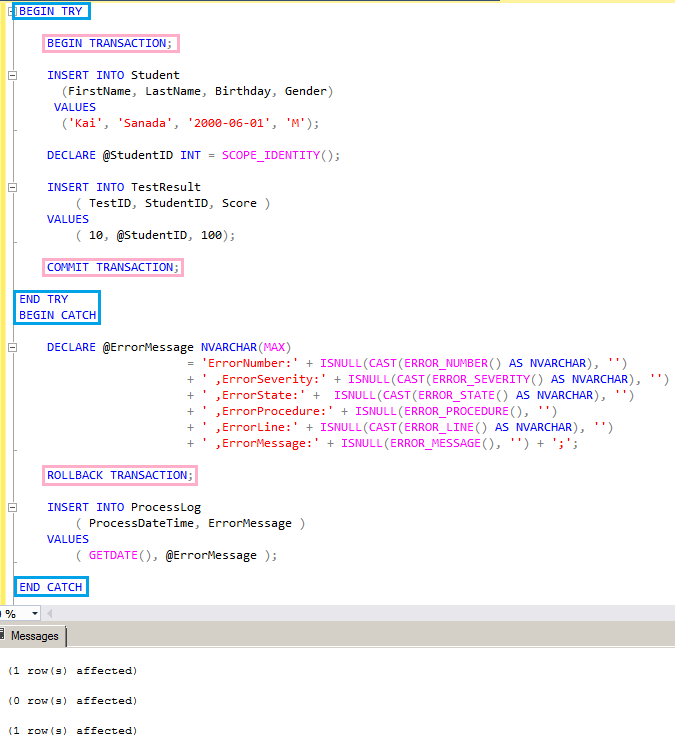Collapse the INSERT INTO Student statement
The width and height of the screenshot is (675, 753).
[12, 75]
